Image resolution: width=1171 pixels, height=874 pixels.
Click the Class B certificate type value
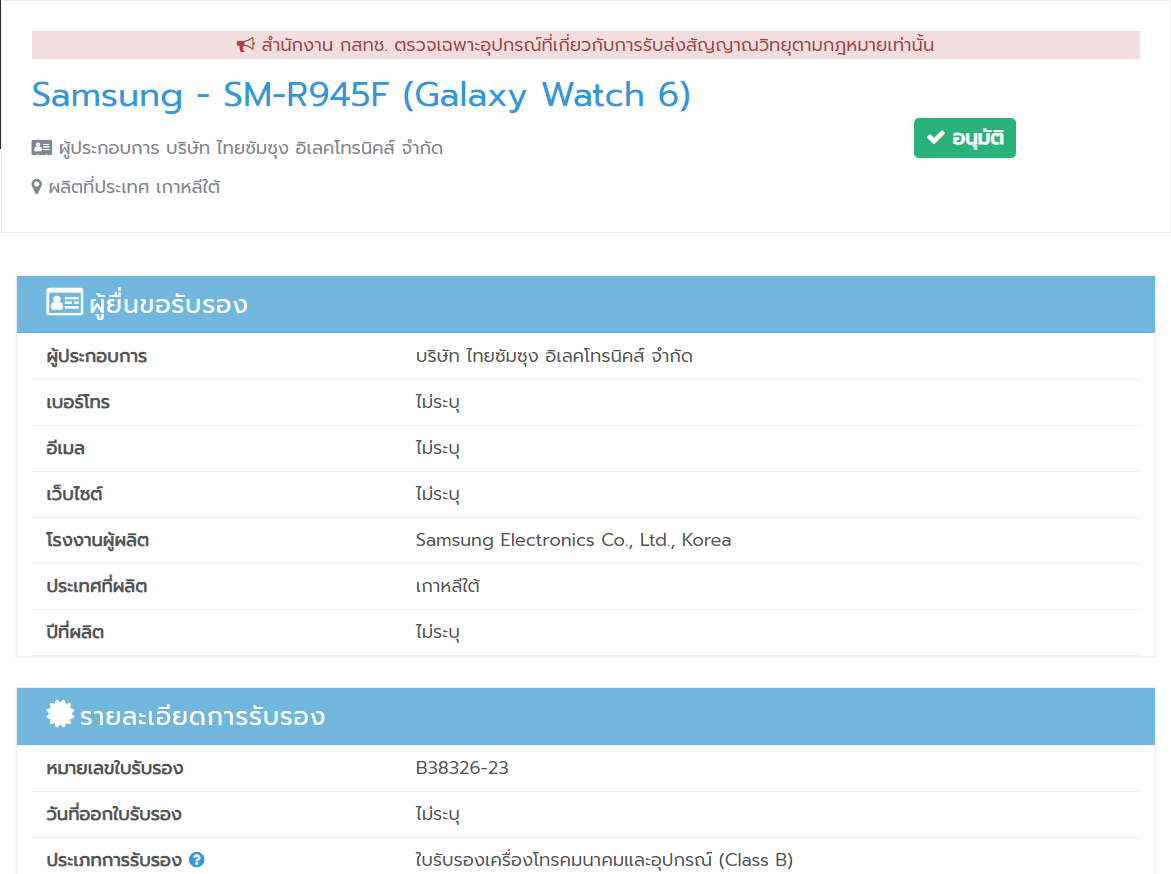[604, 860]
